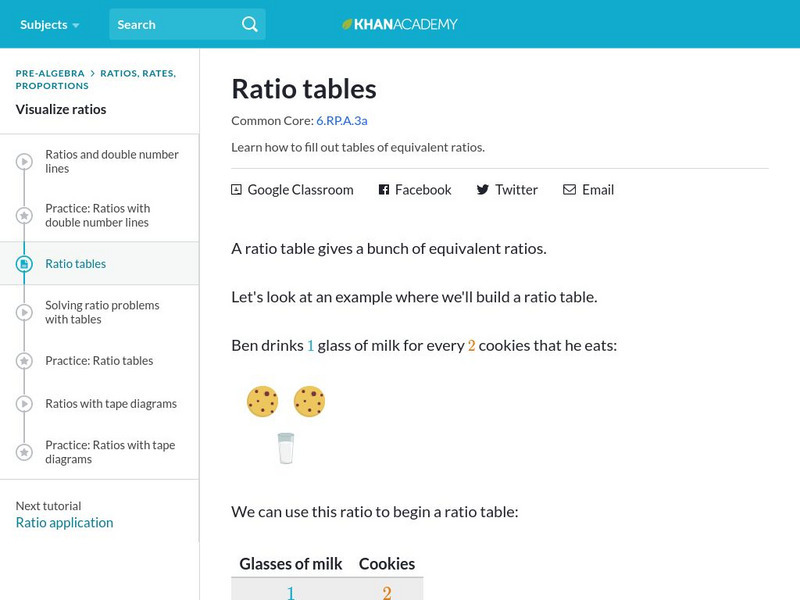Click the Twitter bird icon
The height and width of the screenshot is (600, 800).
click(483, 189)
